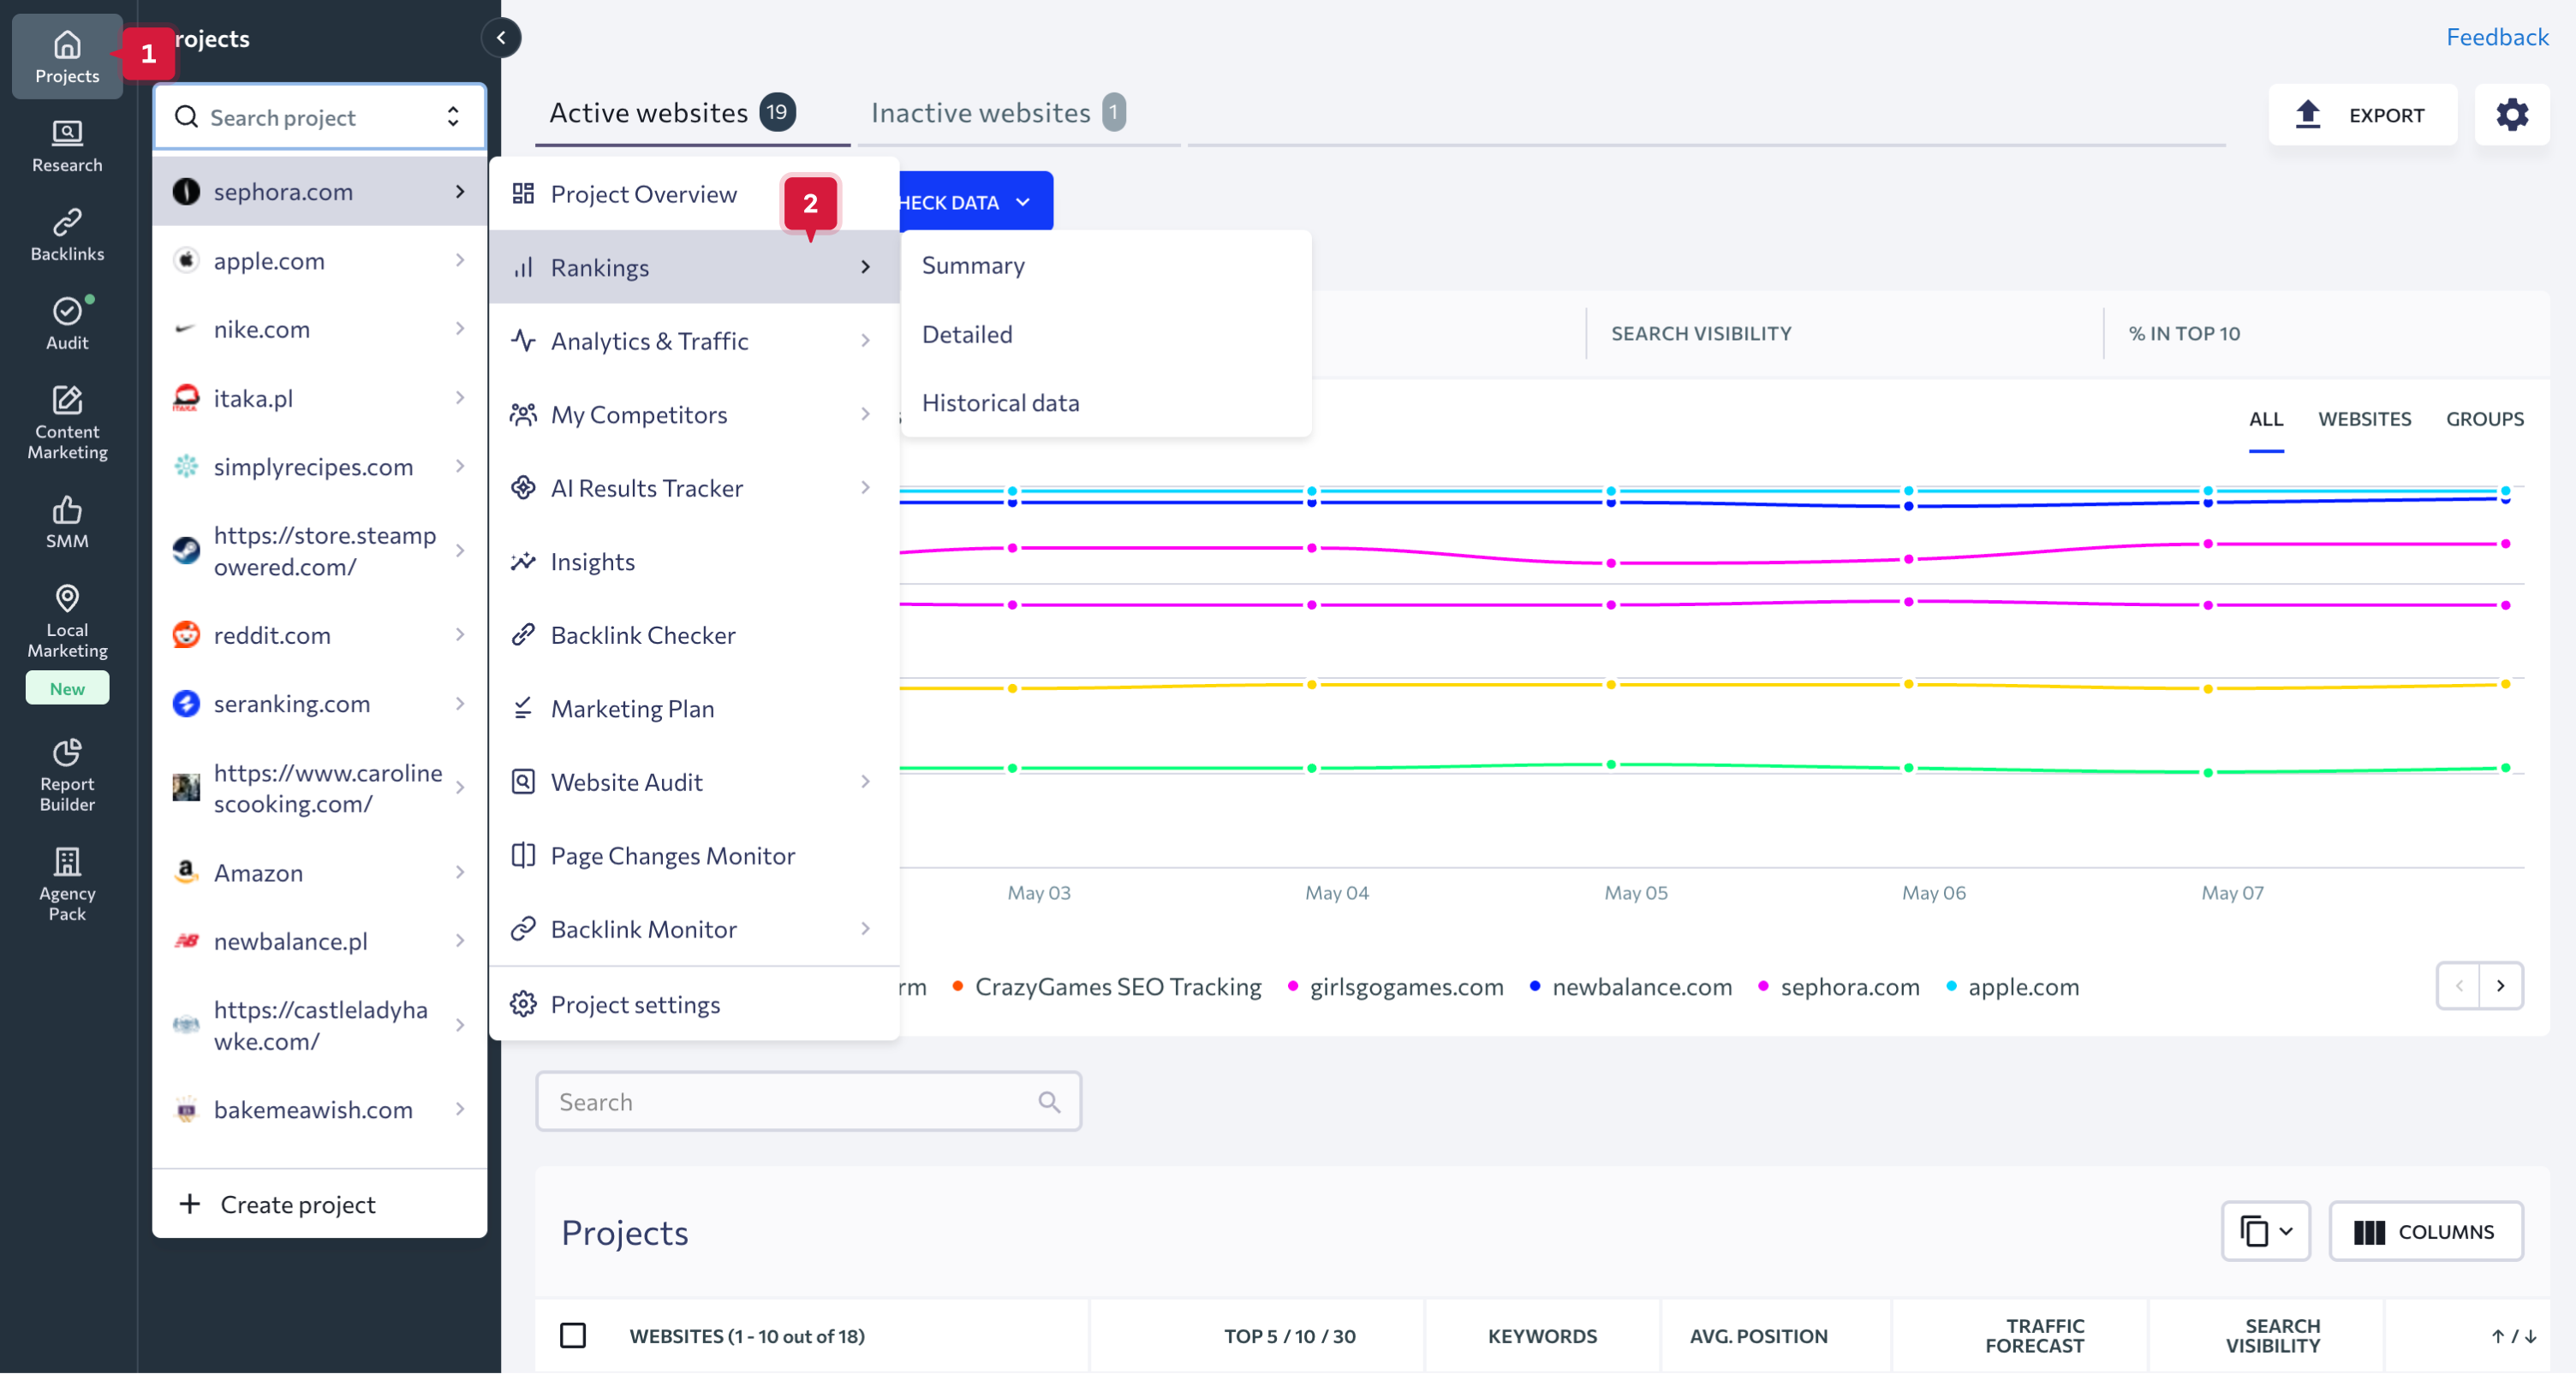Expand AI Results Tracker submenu
Screen dimensions: 2576x1380
click(694, 488)
